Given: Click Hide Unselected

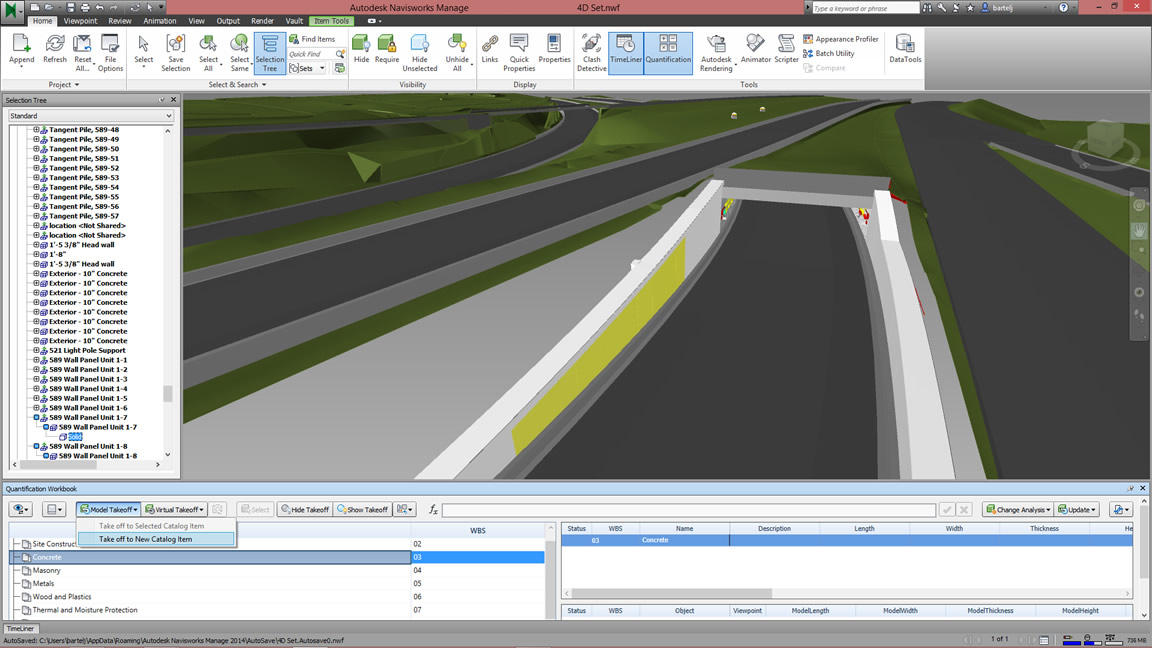Looking at the screenshot, I should click(420, 53).
